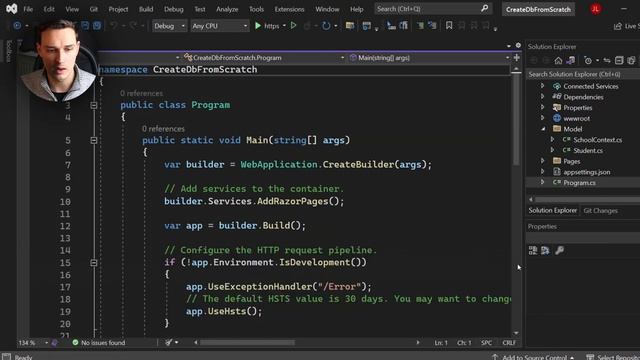Collapse the if IsDevelopment code block
The width and height of the screenshot is (640, 360).
pyautogui.click(x=93, y=263)
